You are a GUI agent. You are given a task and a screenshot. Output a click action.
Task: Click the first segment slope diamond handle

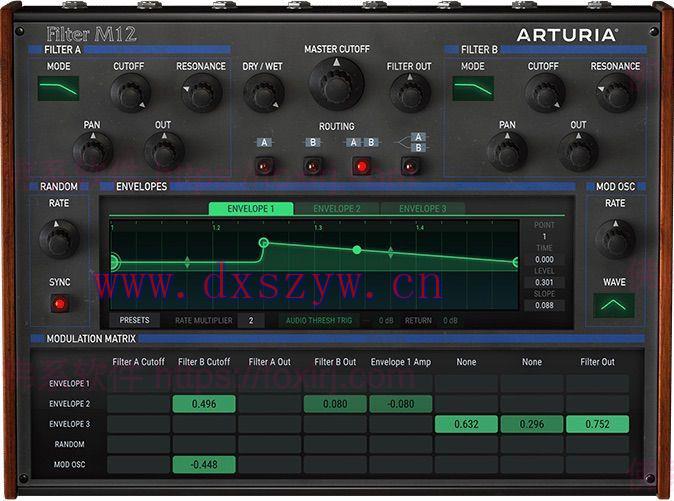187,262
